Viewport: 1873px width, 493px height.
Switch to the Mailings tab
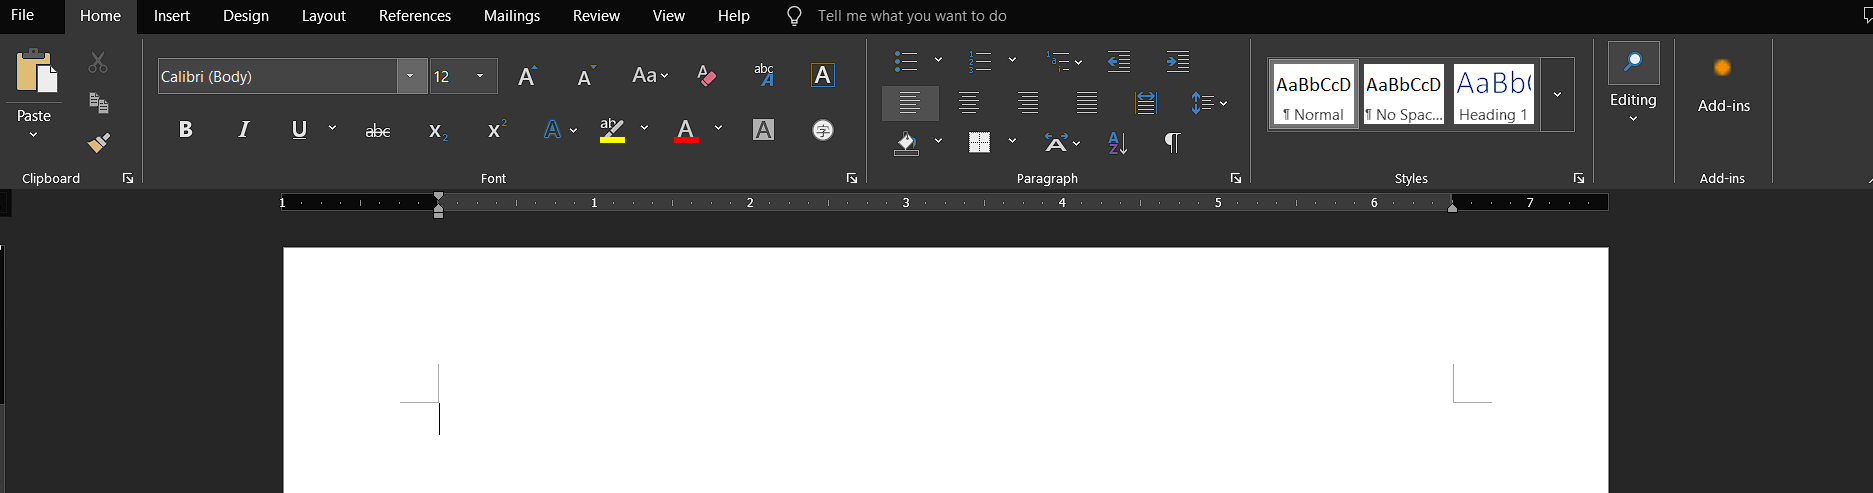[x=512, y=16]
